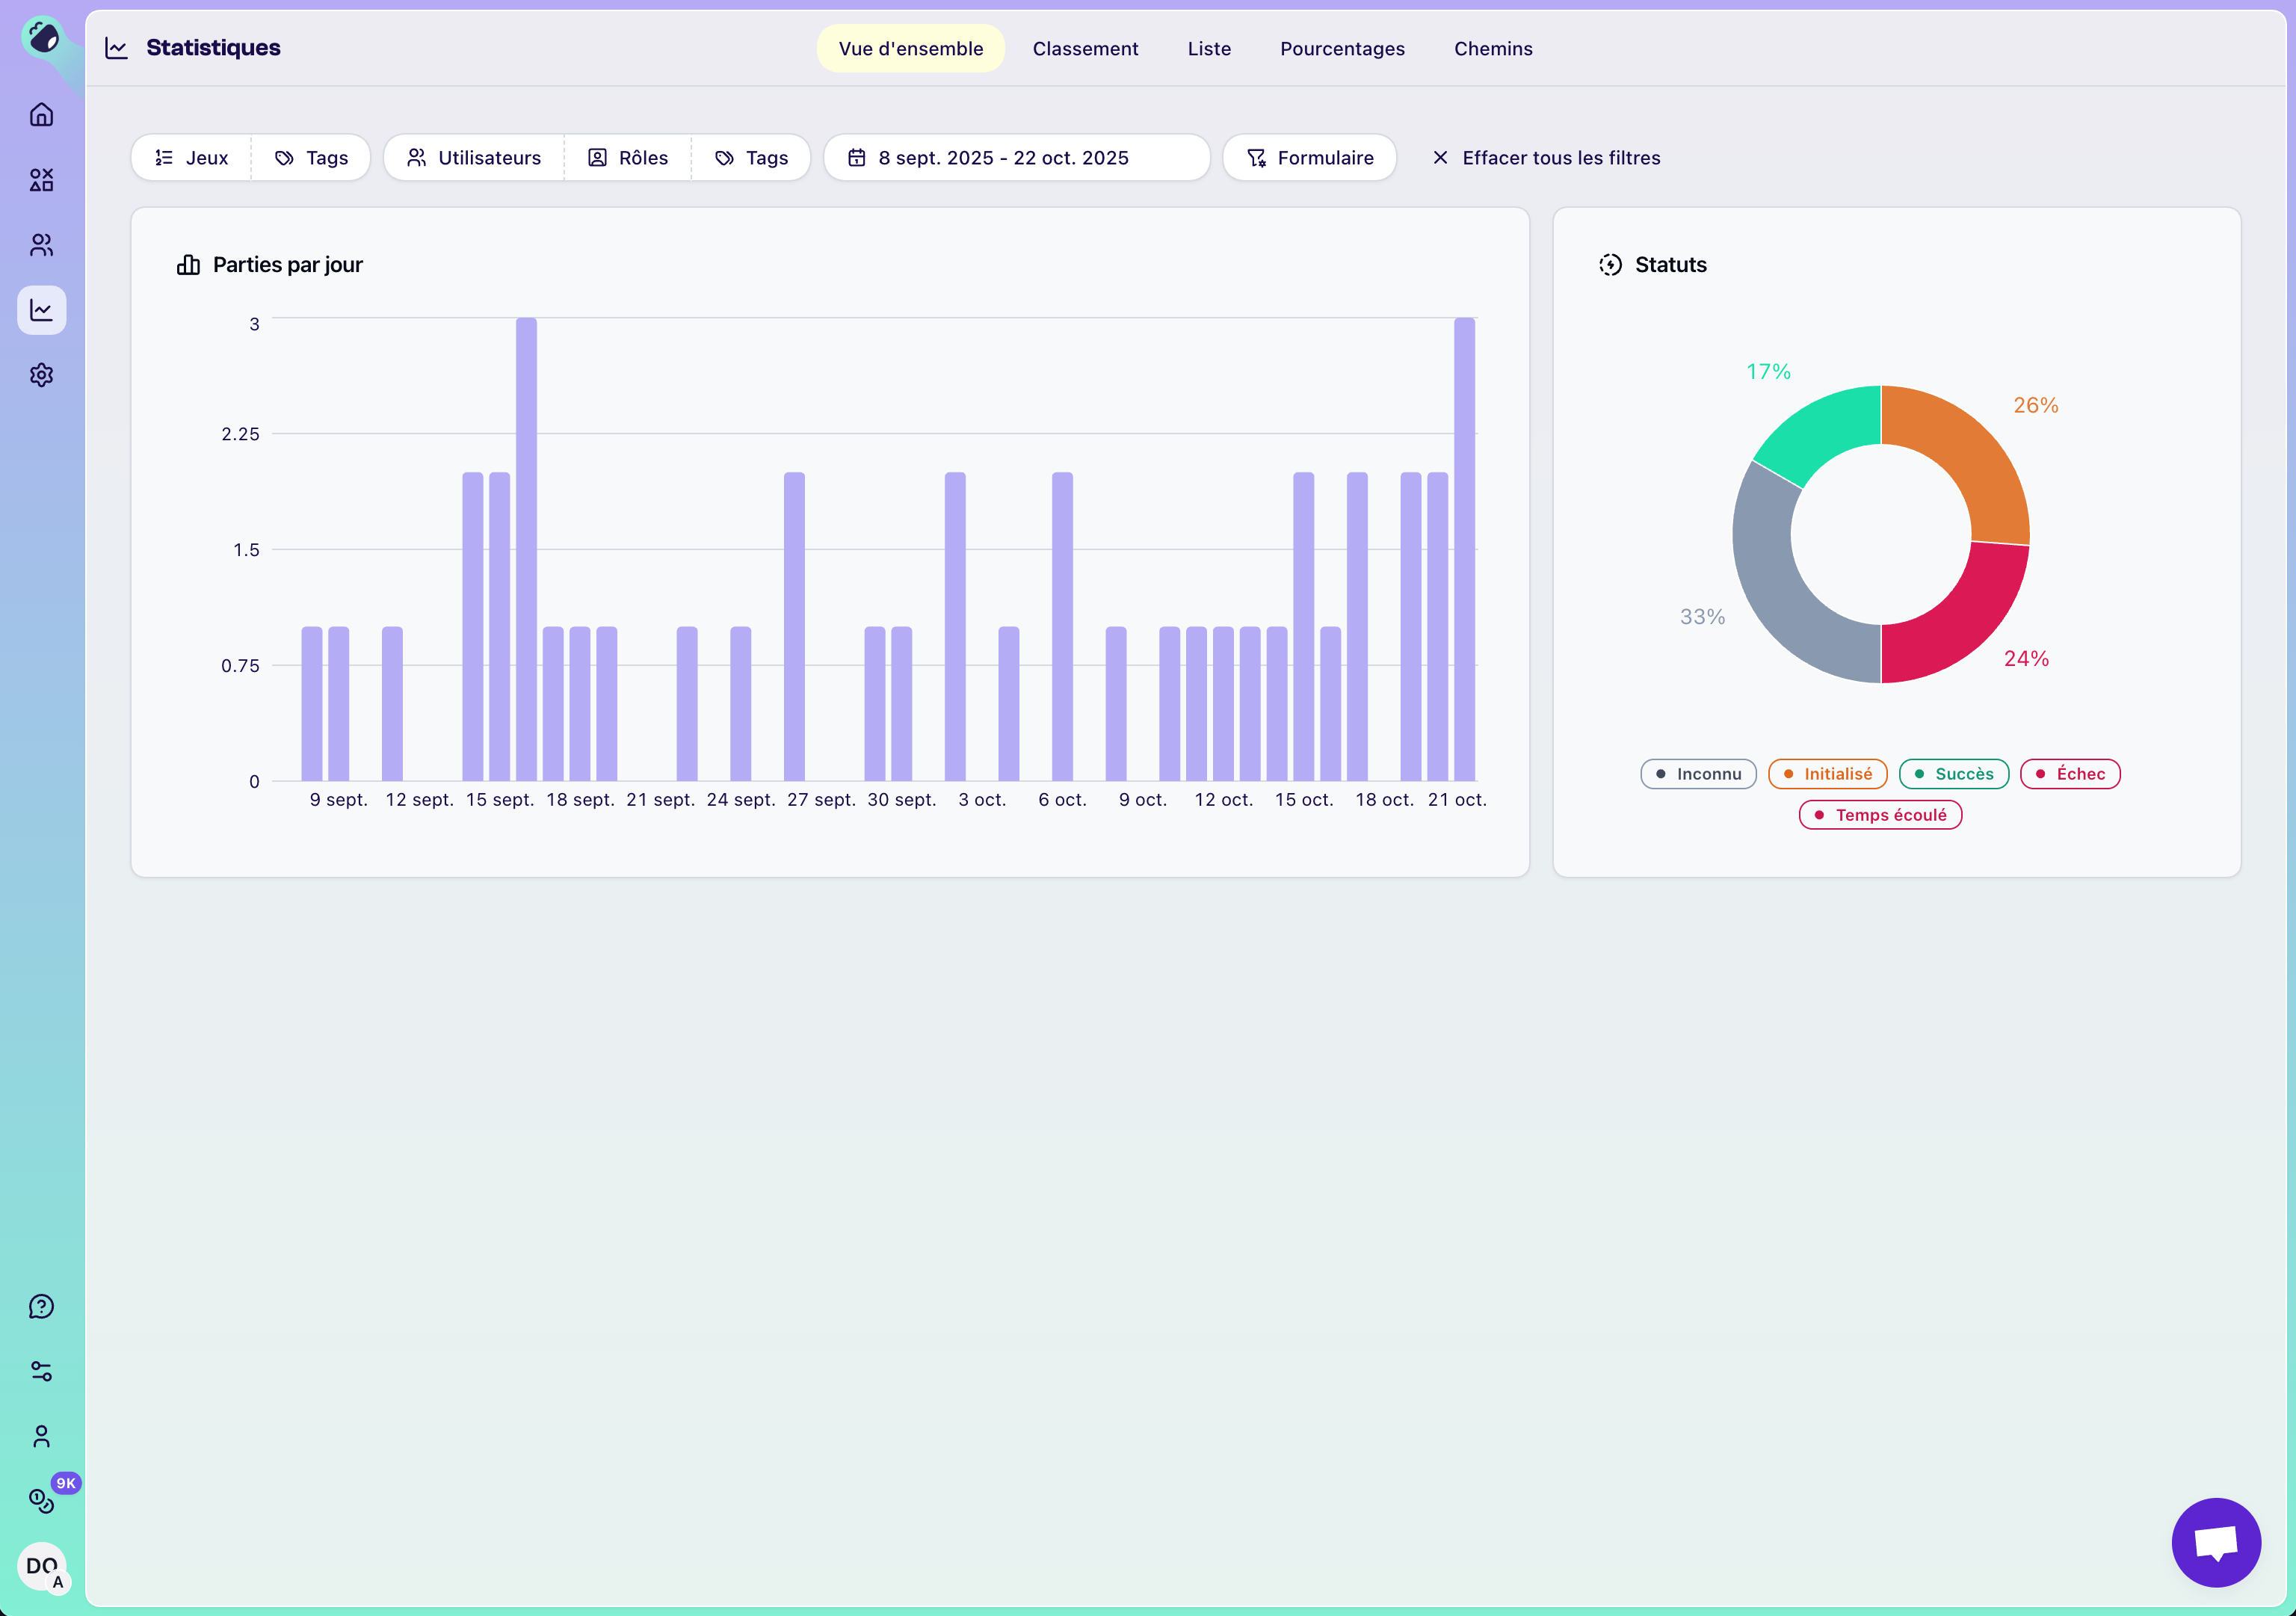
Task: Toggle the Inconnu status legend chip
Action: click(1698, 774)
